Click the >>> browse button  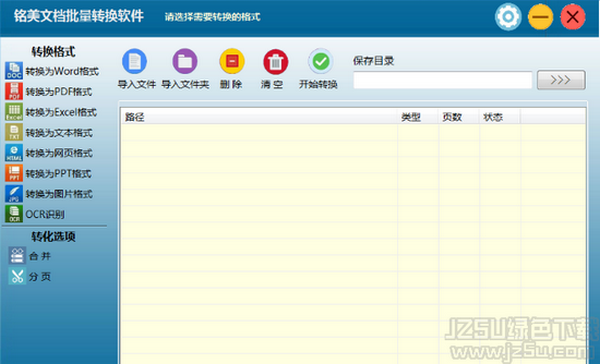click(x=561, y=80)
